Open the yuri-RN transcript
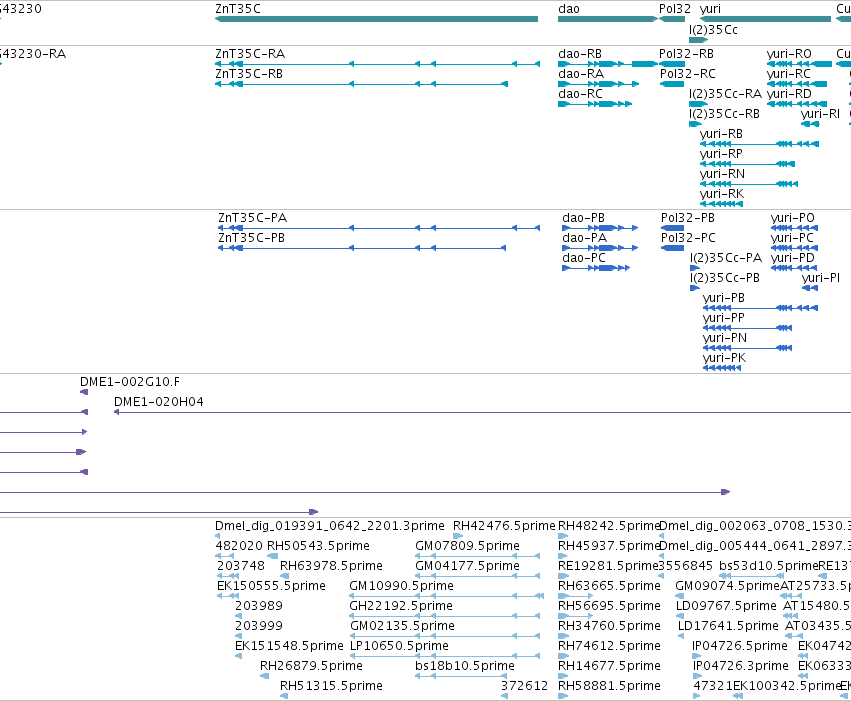The image size is (851, 701). click(x=749, y=184)
